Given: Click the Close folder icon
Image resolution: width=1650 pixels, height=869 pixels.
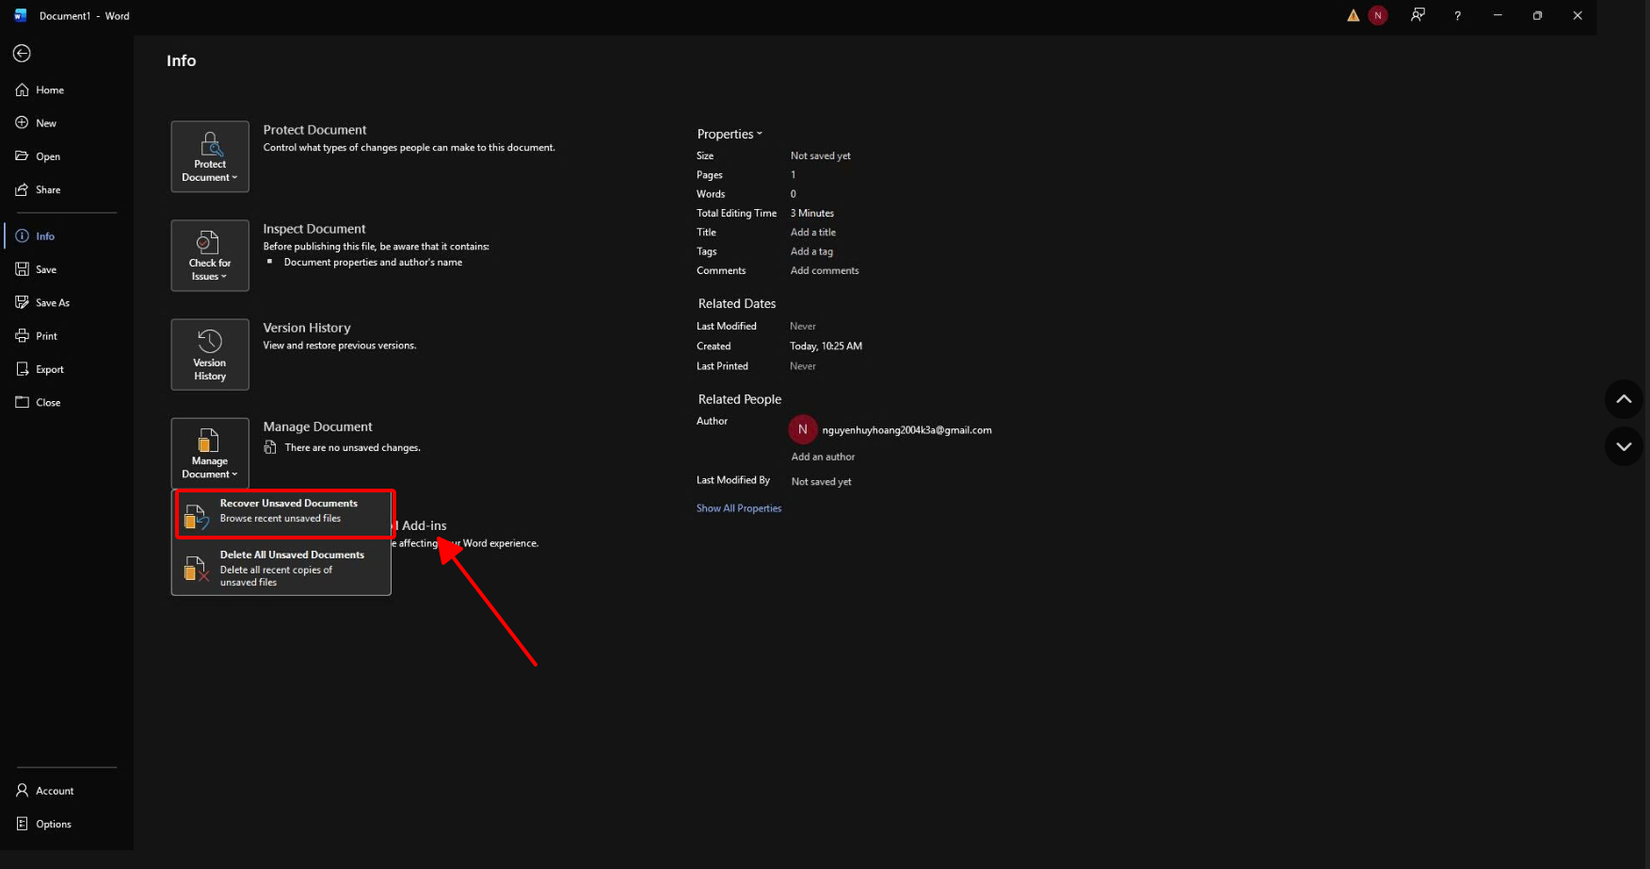Looking at the screenshot, I should point(22,402).
